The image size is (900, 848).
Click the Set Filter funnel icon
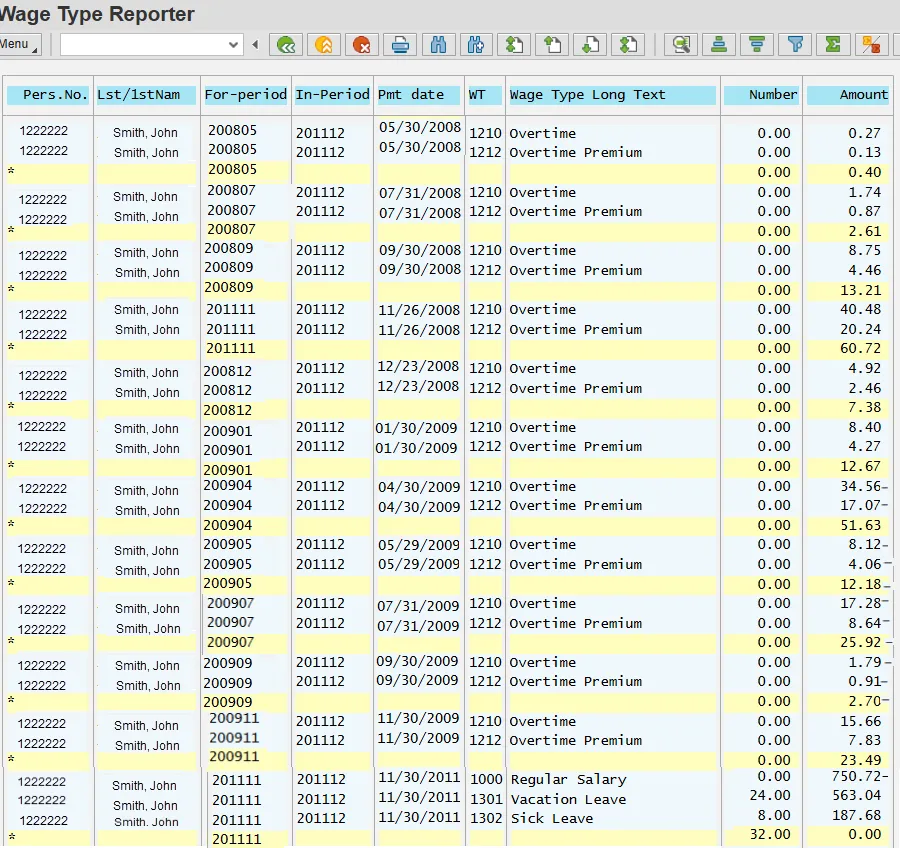[795, 45]
